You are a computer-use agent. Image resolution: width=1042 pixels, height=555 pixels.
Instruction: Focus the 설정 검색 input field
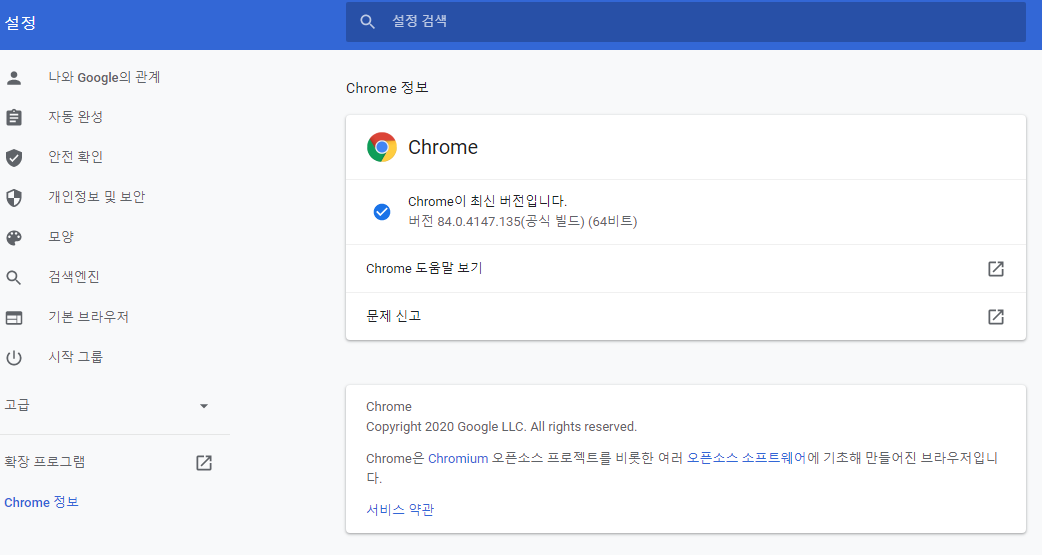(x=686, y=22)
